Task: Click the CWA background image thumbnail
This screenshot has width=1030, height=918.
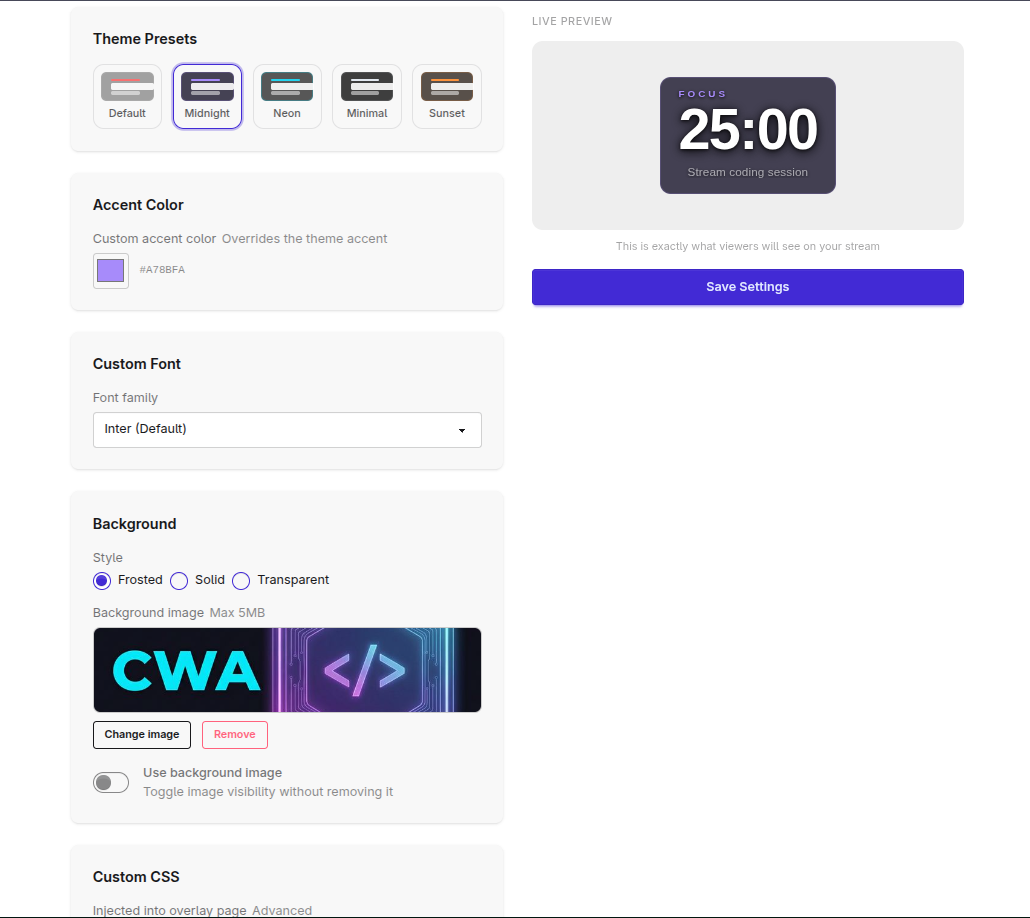Action: coord(287,670)
